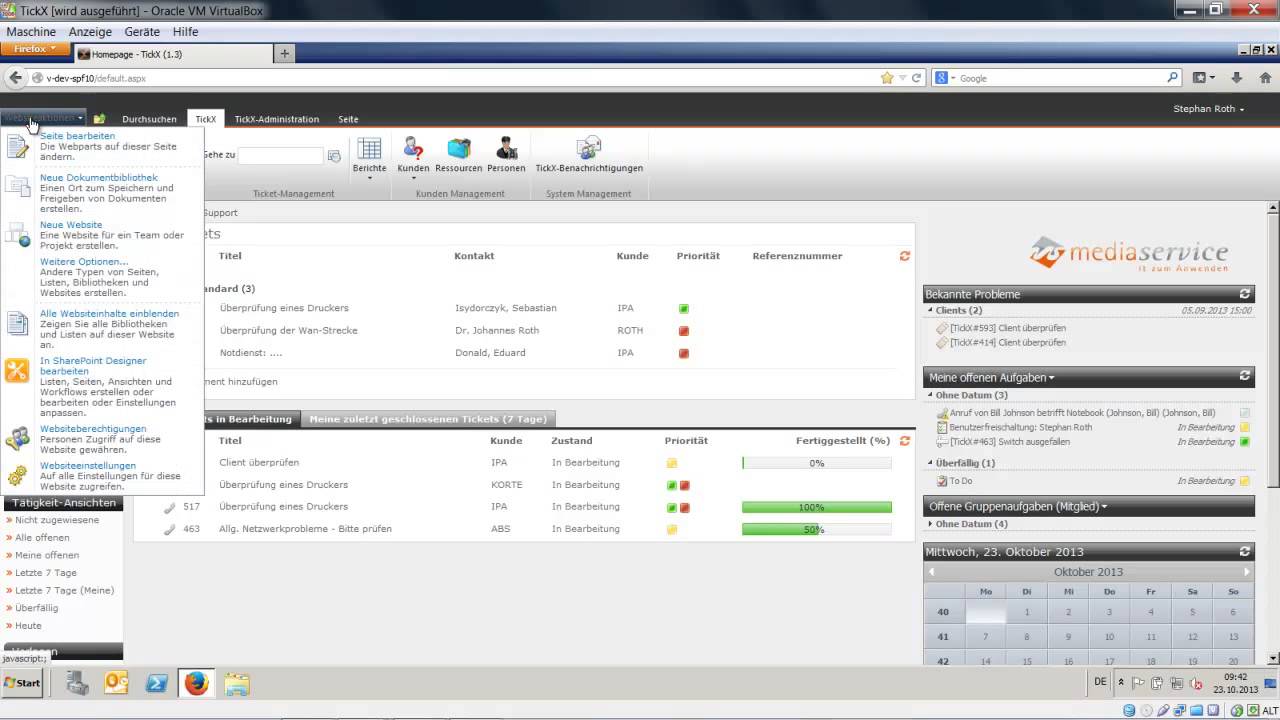Open the [TickX#593] Client überprüfen problem

pyautogui.click(x=1007, y=328)
